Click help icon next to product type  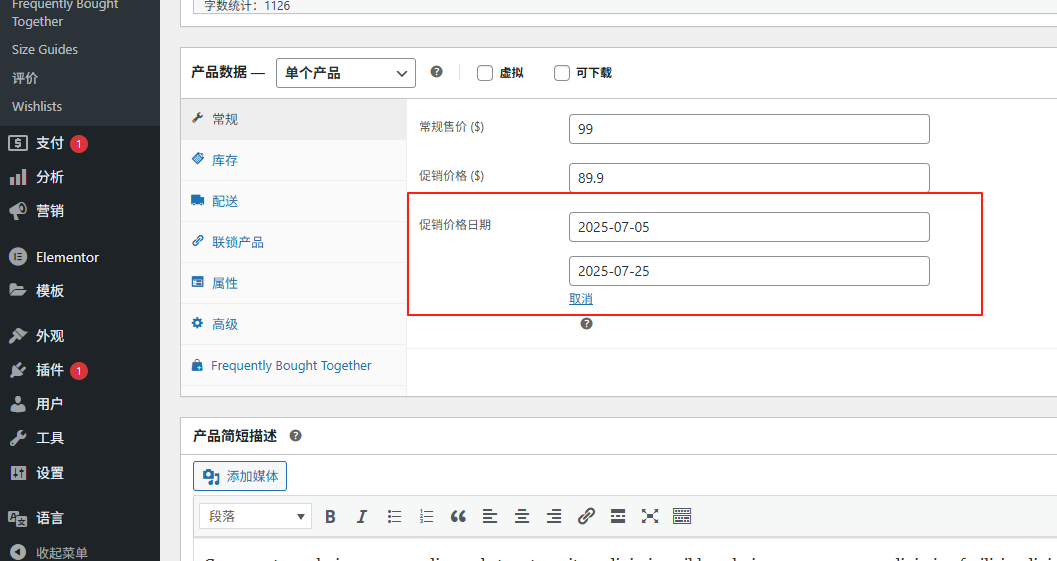[436, 72]
